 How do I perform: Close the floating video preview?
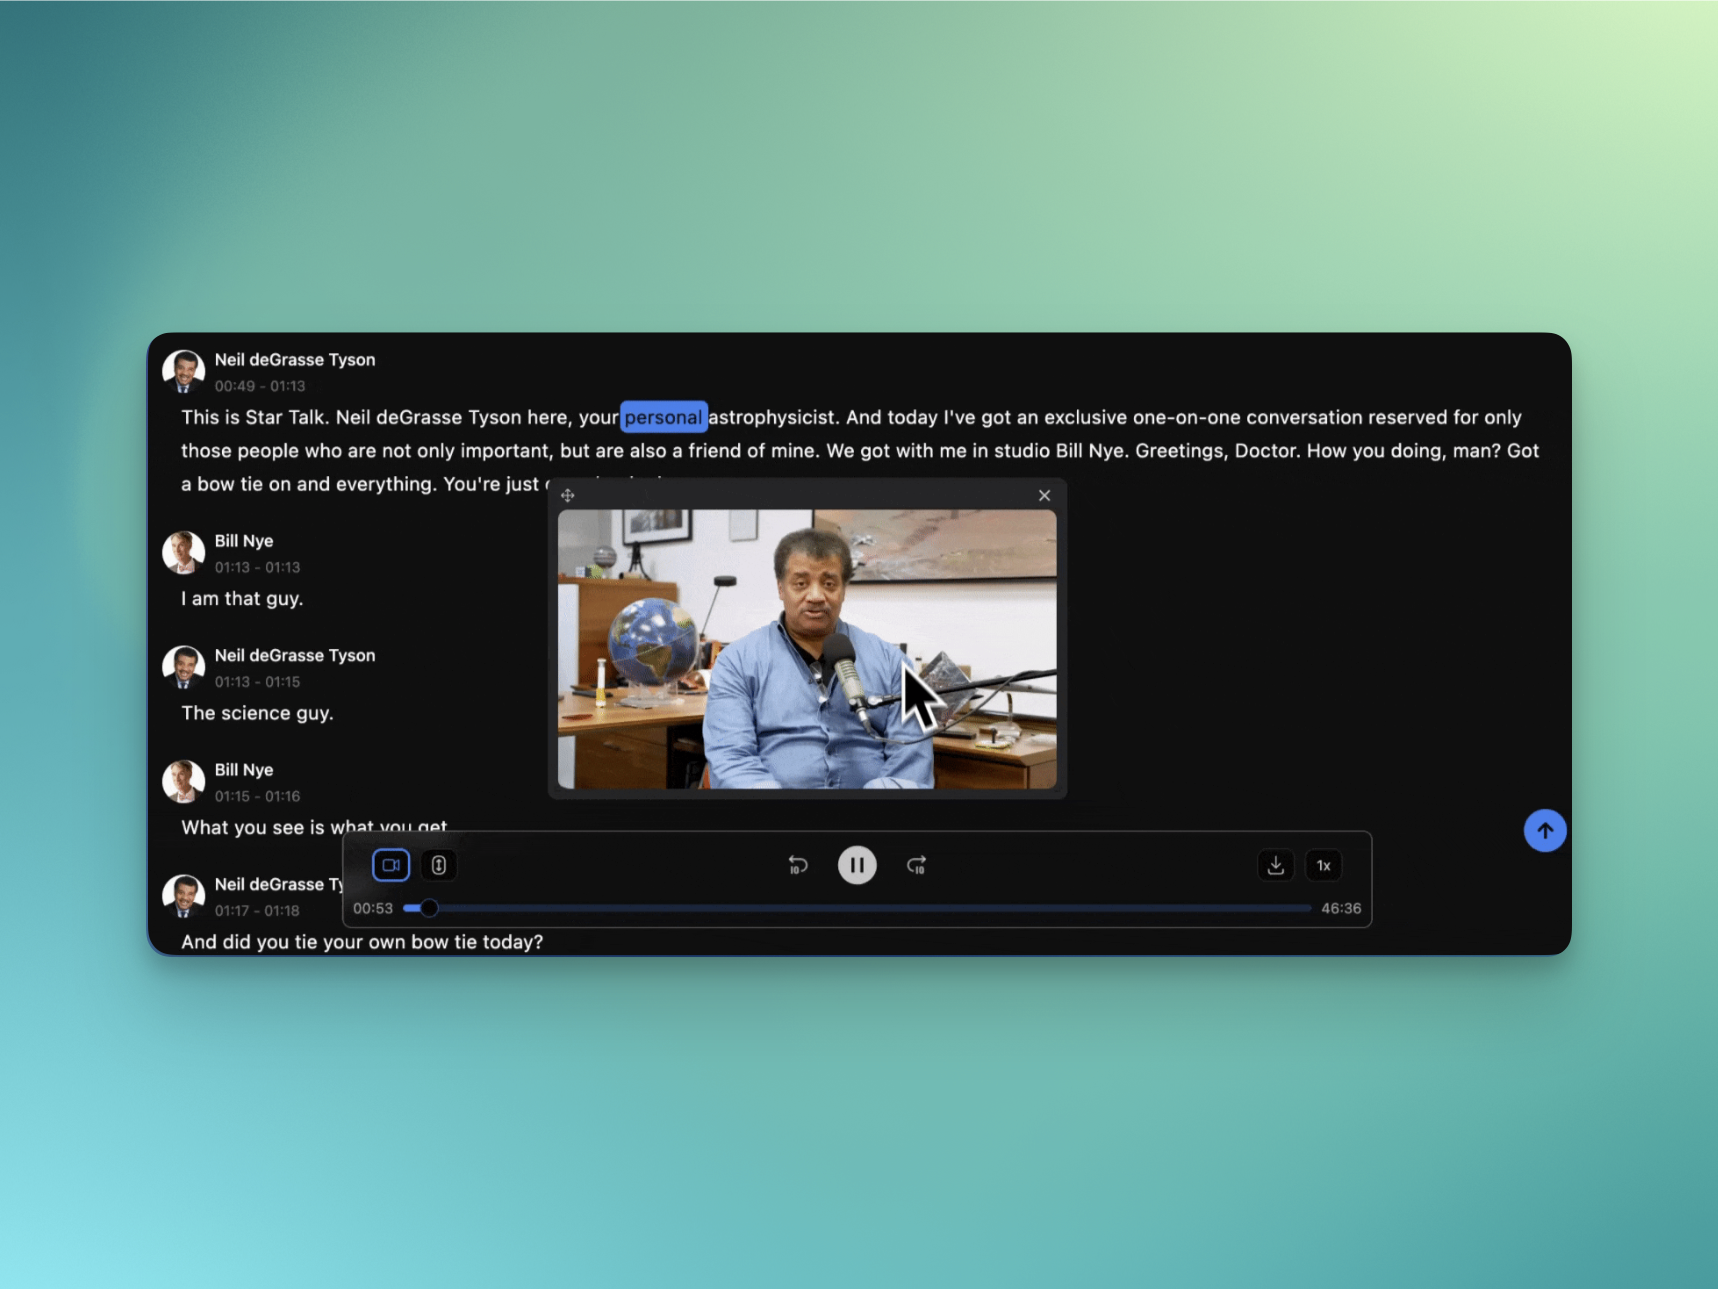click(x=1044, y=495)
